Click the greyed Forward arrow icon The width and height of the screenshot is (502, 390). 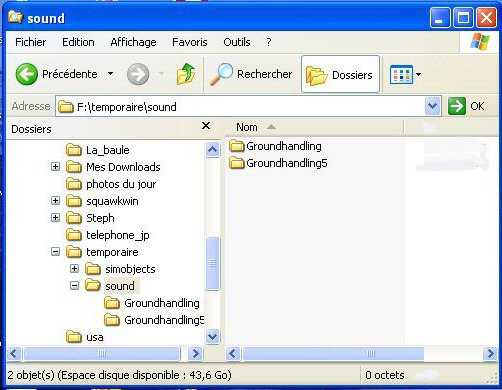(x=138, y=74)
